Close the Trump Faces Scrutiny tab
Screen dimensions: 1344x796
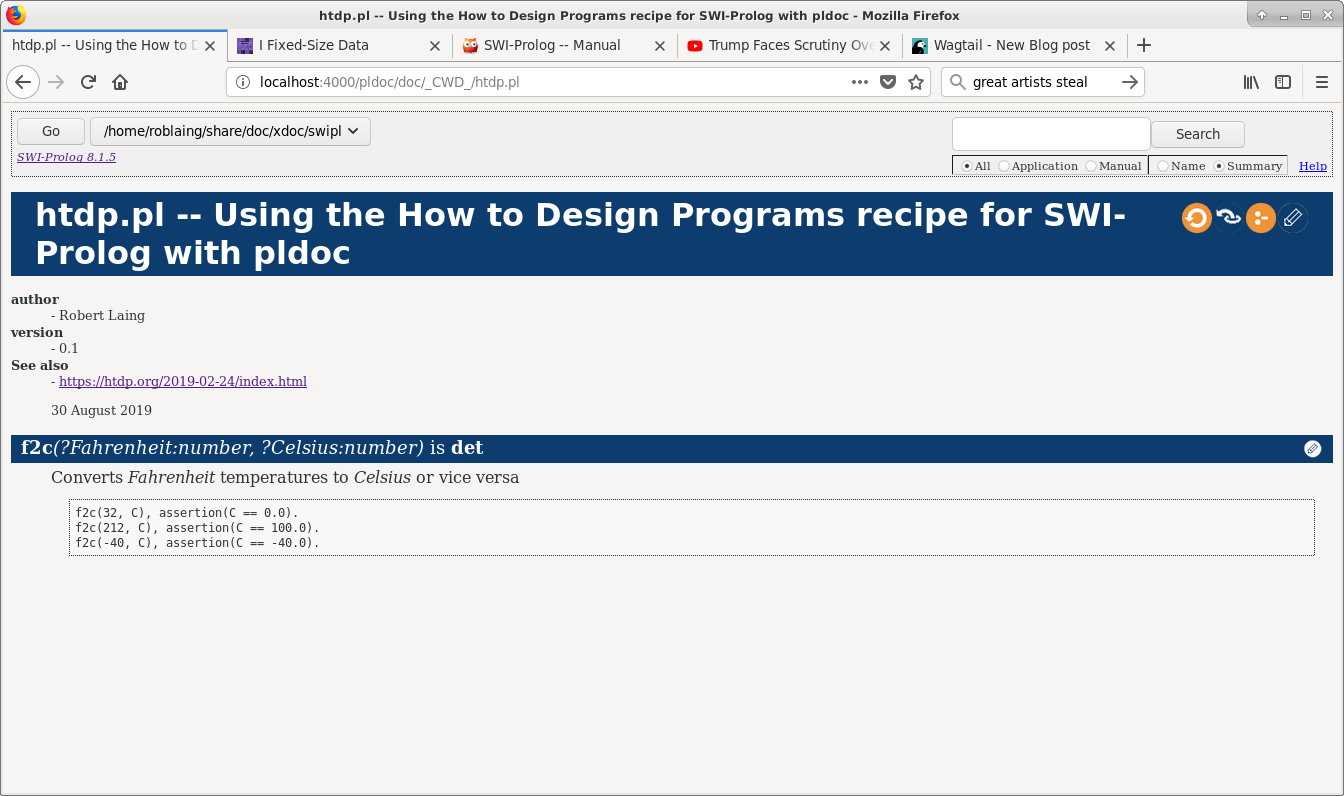[x=885, y=45]
